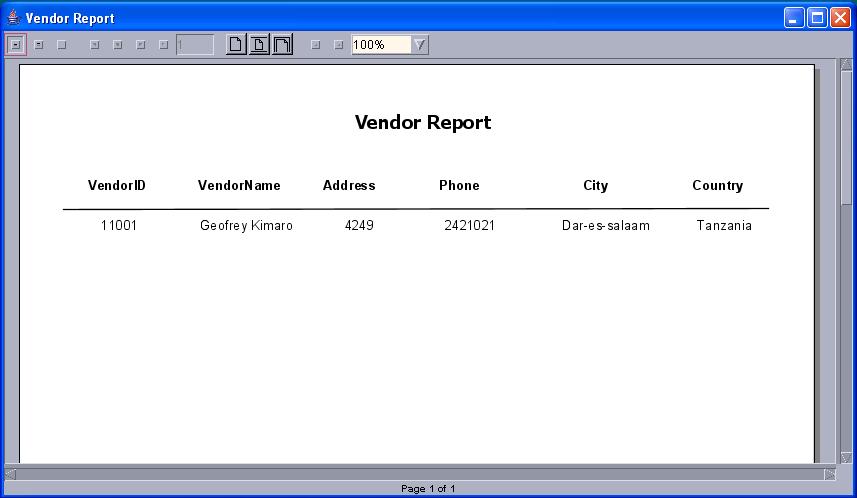Viewport: 857px width, 498px height.
Task: Toggle the Fit Page view button
Action: 259,44
